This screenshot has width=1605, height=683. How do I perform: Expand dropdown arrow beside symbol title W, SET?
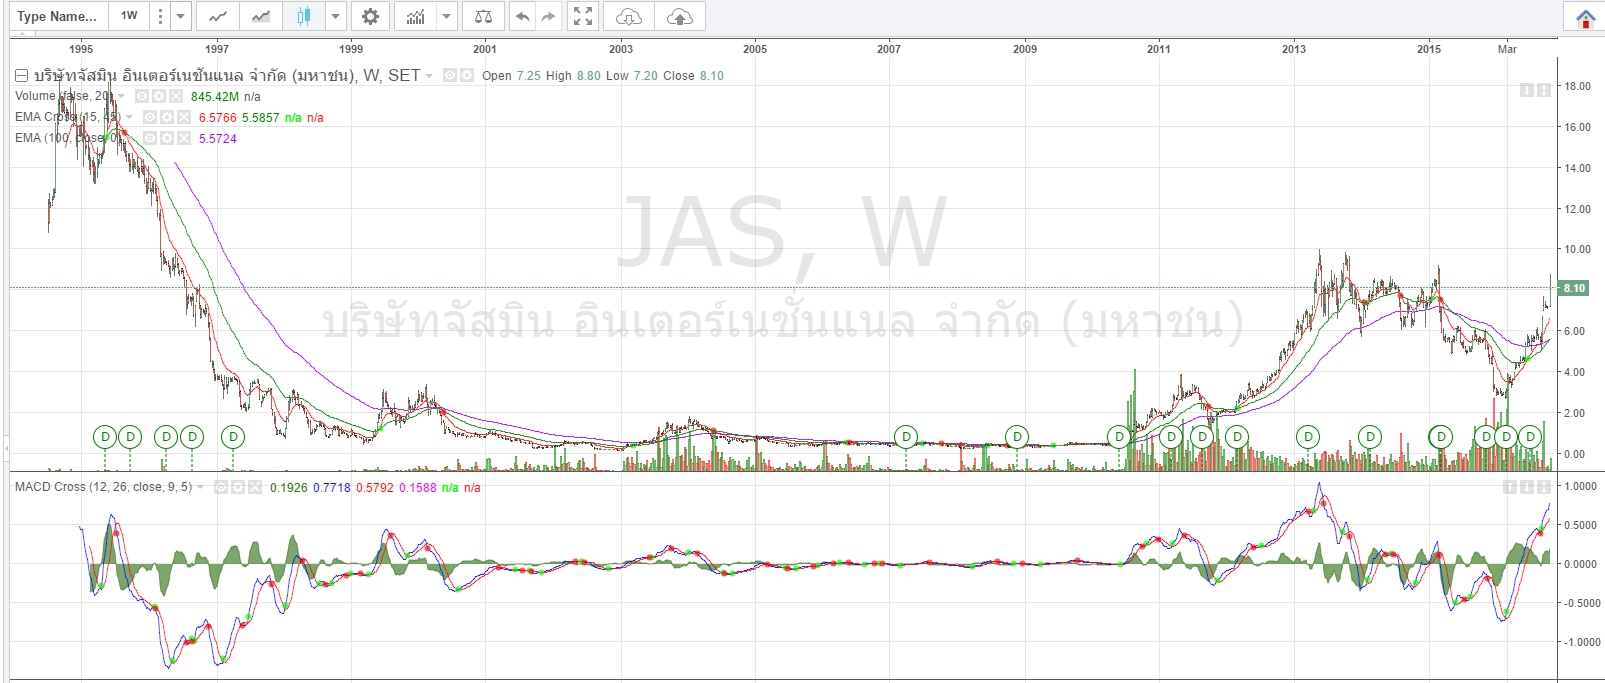pos(429,76)
